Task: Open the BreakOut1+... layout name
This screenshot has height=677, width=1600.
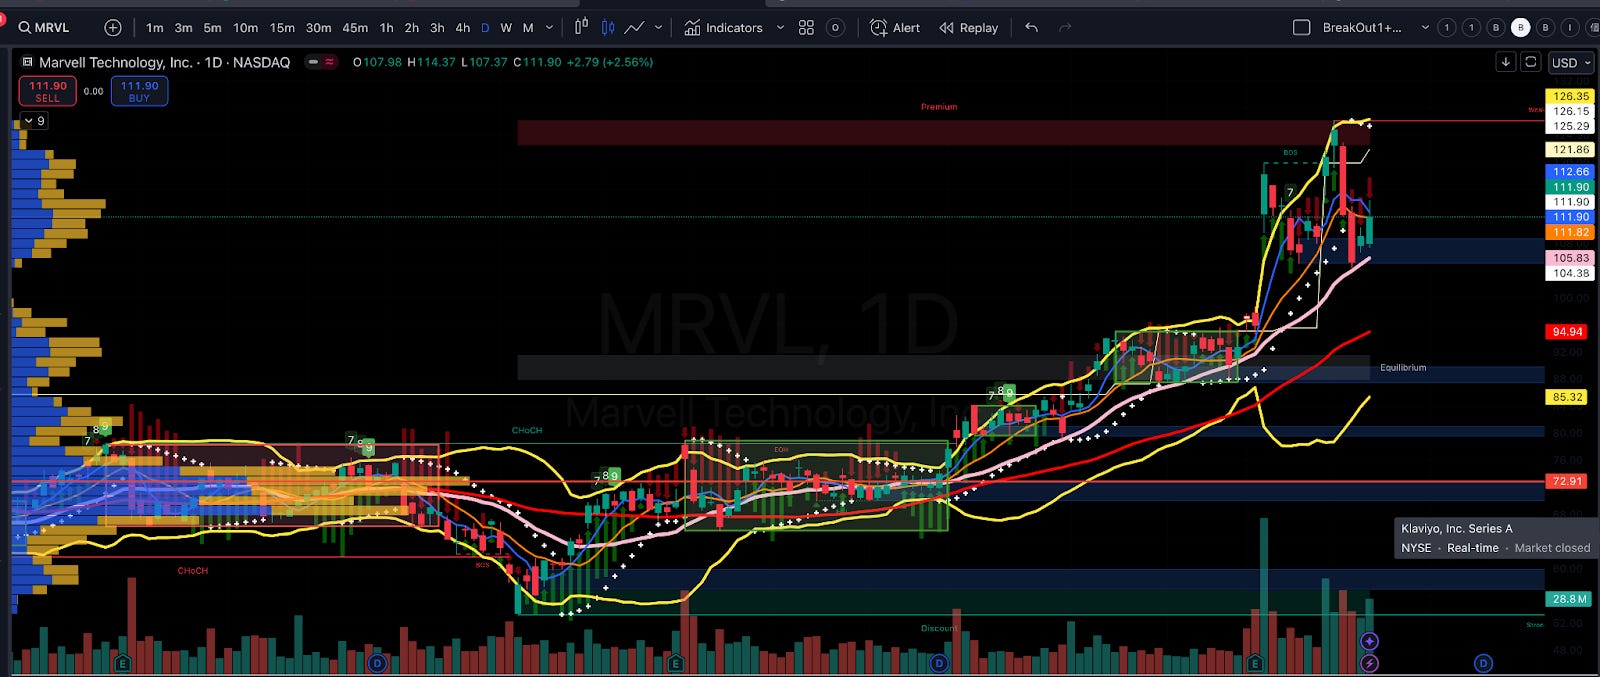Action: [x=1362, y=28]
